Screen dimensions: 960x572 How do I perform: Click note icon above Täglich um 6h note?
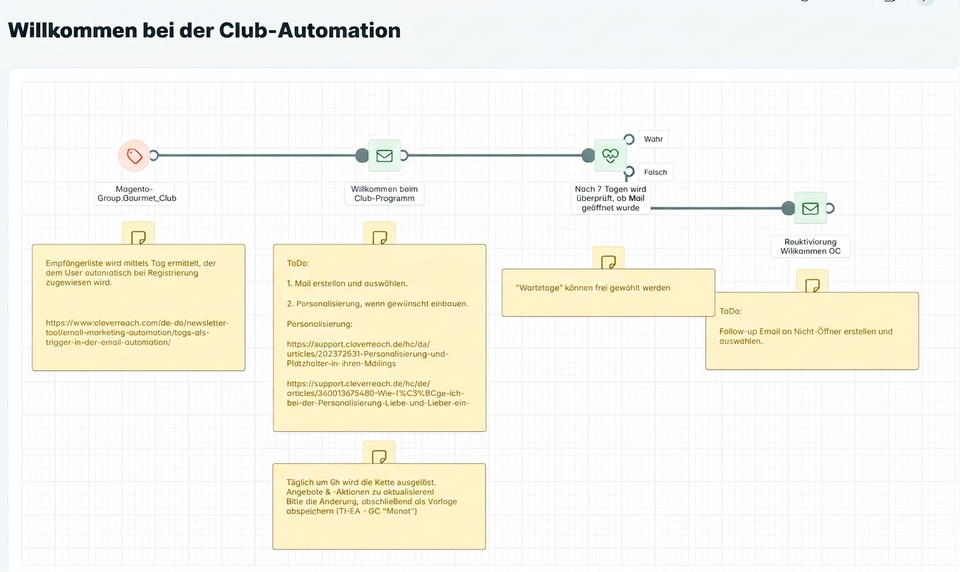pyautogui.click(x=379, y=454)
